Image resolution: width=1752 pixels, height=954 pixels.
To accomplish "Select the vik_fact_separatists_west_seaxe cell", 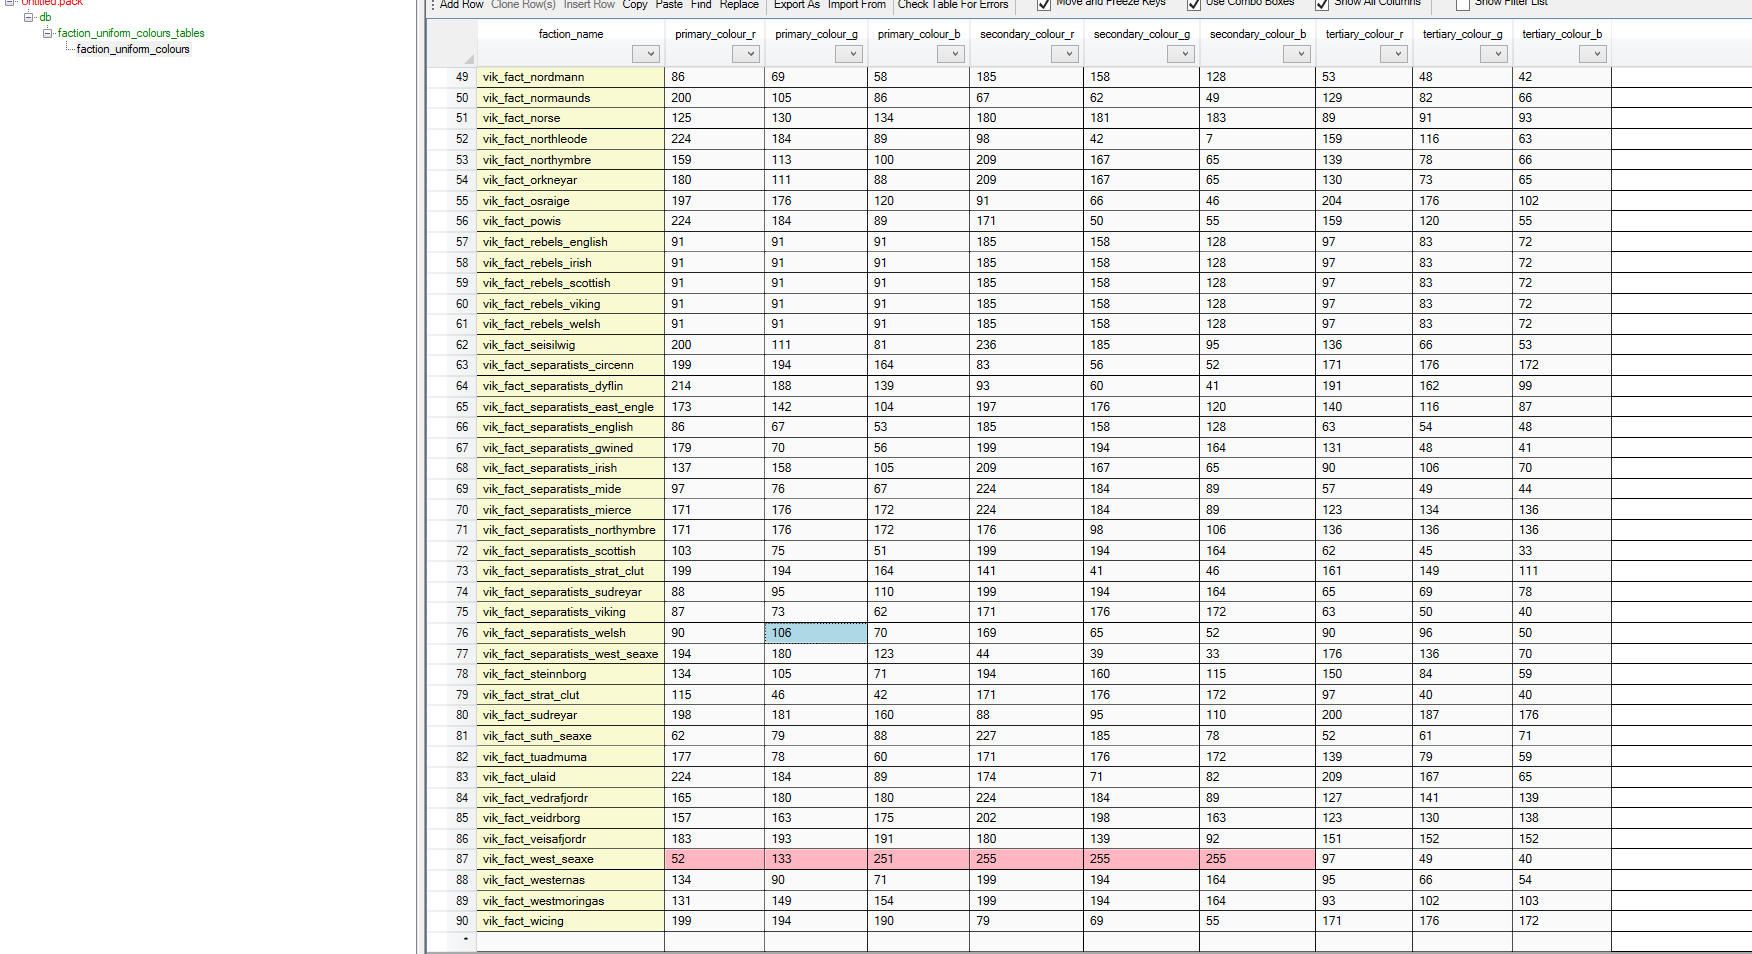I will coord(570,654).
